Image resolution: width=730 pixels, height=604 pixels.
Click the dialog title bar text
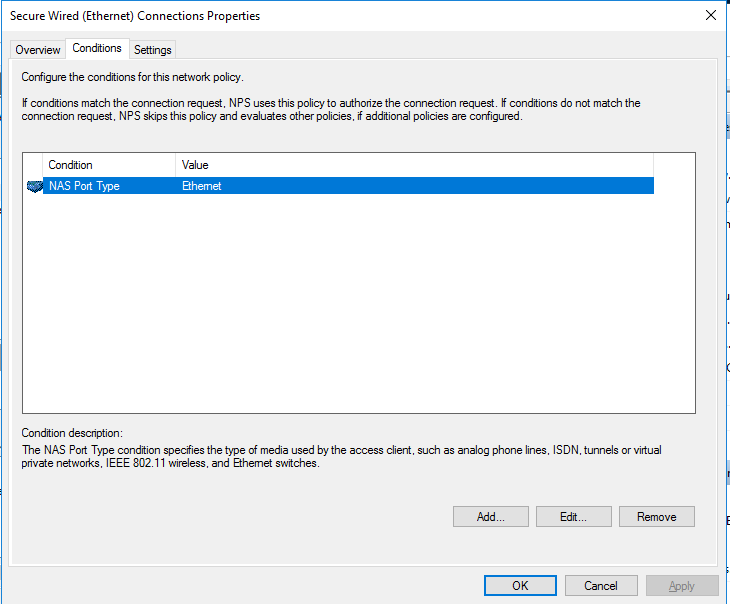click(x=135, y=16)
